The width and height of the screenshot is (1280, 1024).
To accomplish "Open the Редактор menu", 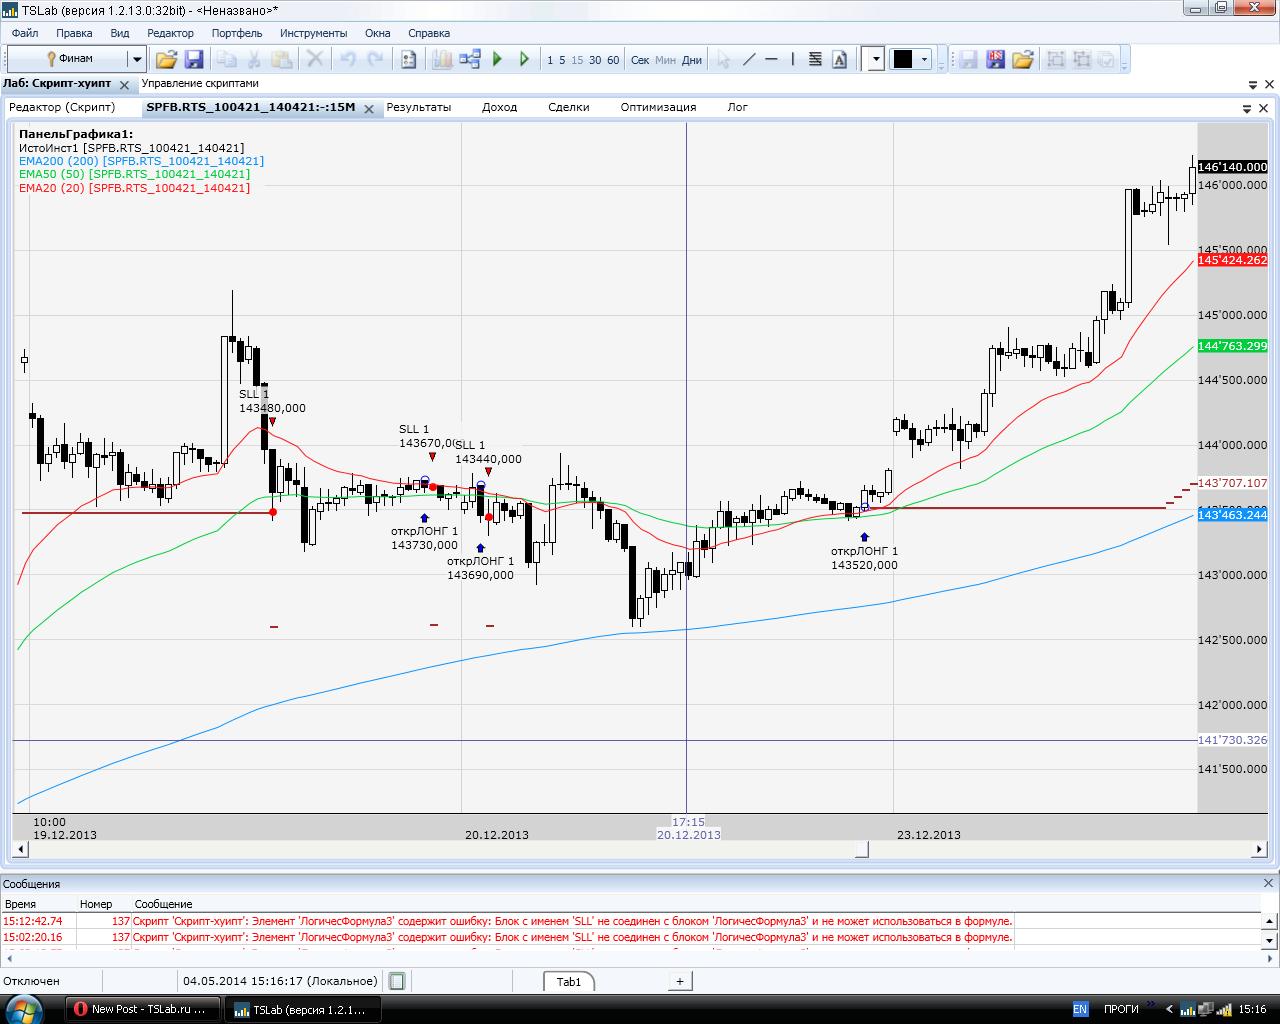I will point(170,33).
